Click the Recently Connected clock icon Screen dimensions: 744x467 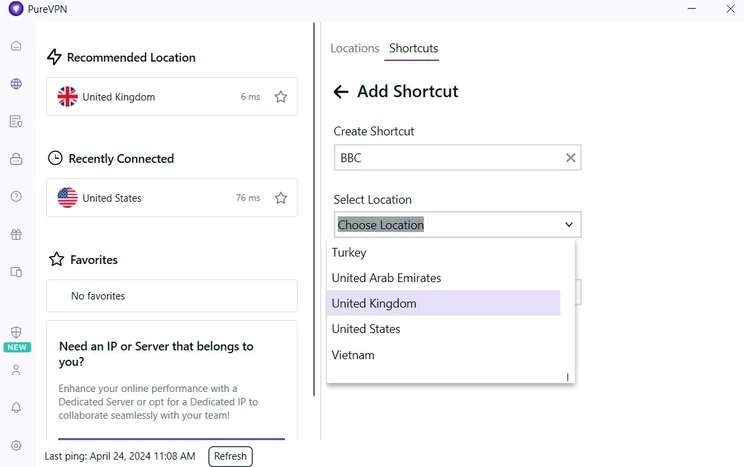point(55,158)
